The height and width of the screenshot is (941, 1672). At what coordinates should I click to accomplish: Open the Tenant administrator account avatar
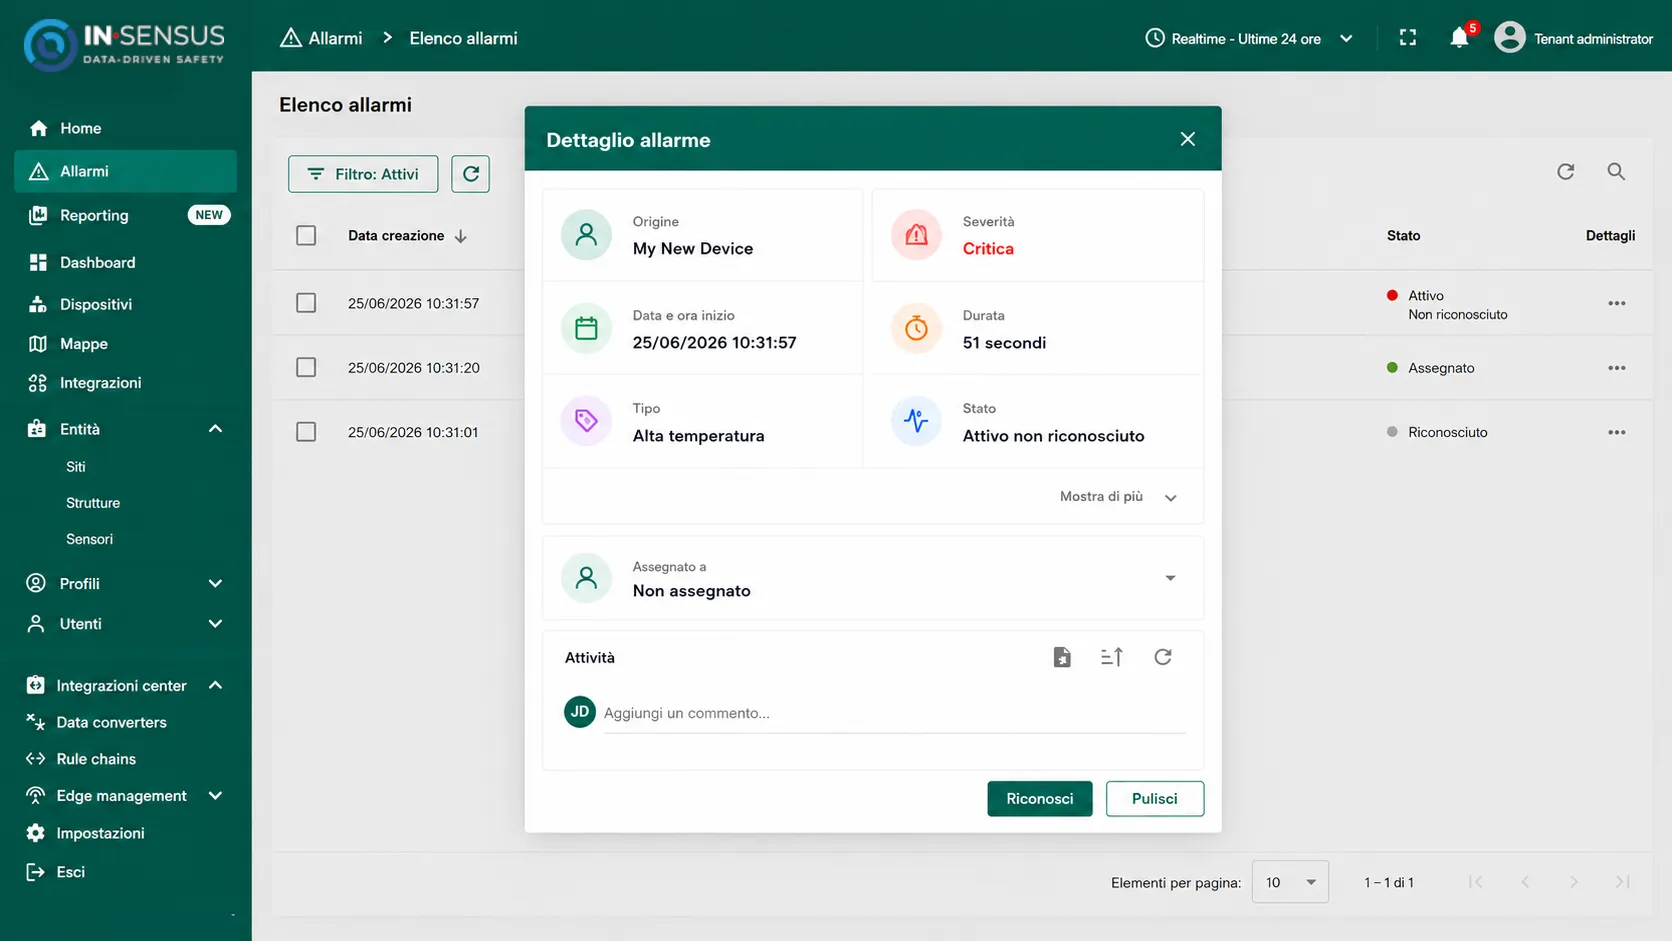pyautogui.click(x=1509, y=38)
